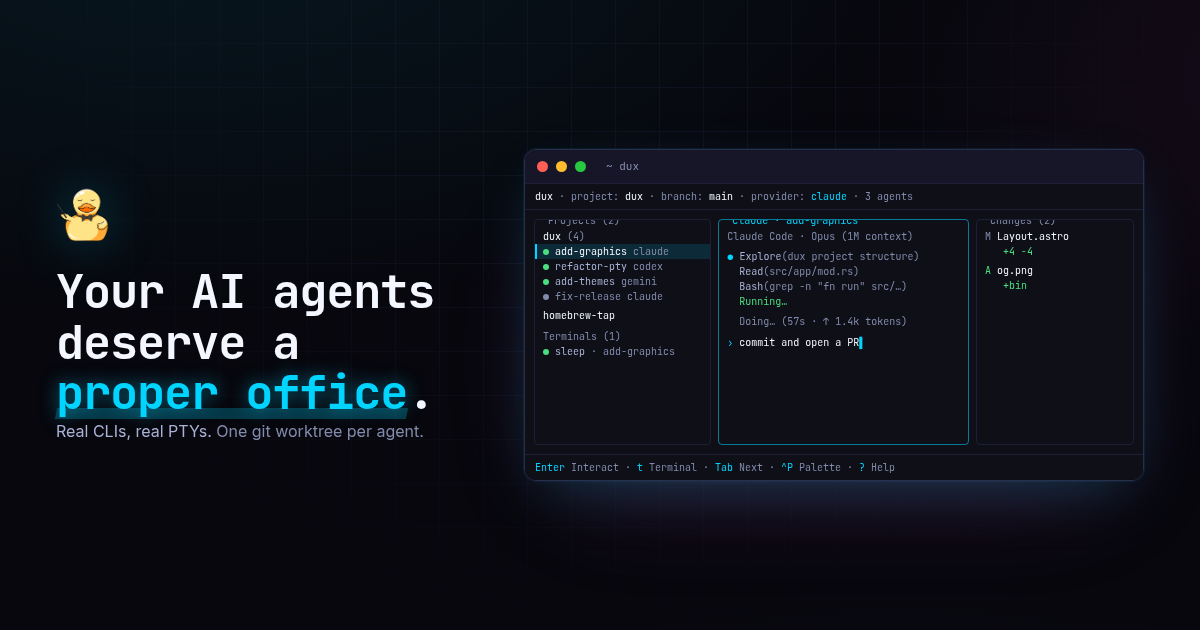Click the +4 -4 diff stat
This screenshot has height=630, width=1200.
coord(1018,252)
